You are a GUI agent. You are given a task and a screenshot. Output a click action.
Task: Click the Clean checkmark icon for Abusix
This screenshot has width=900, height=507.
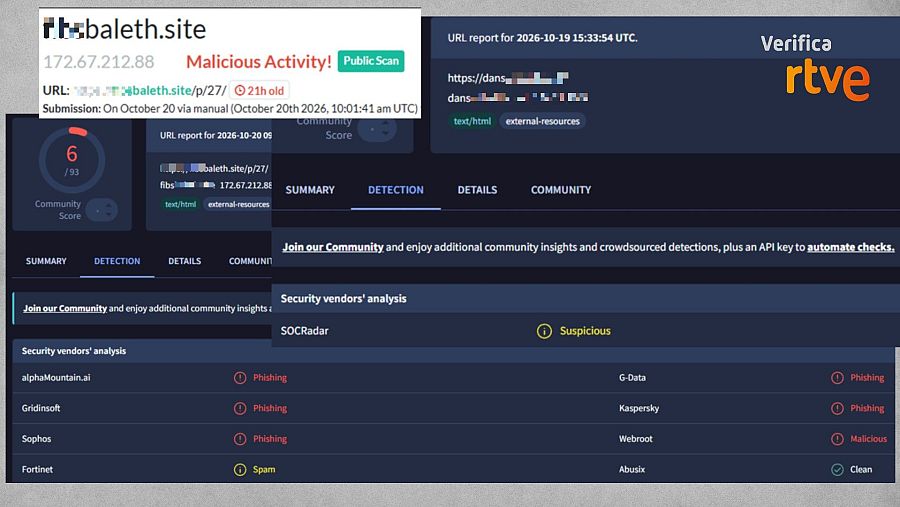click(837, 470)
